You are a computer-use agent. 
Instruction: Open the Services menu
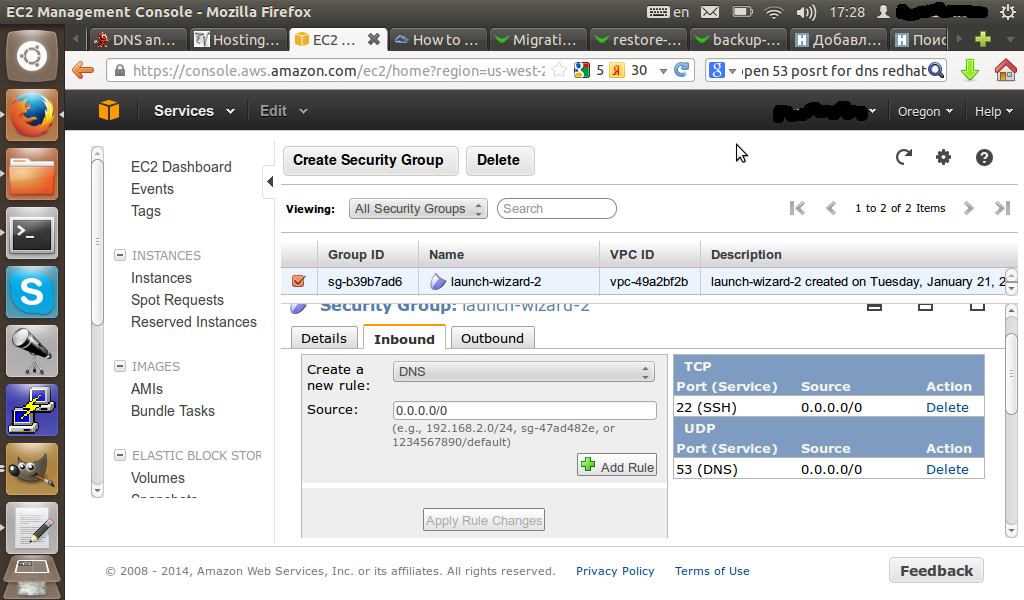pos(194,111)
